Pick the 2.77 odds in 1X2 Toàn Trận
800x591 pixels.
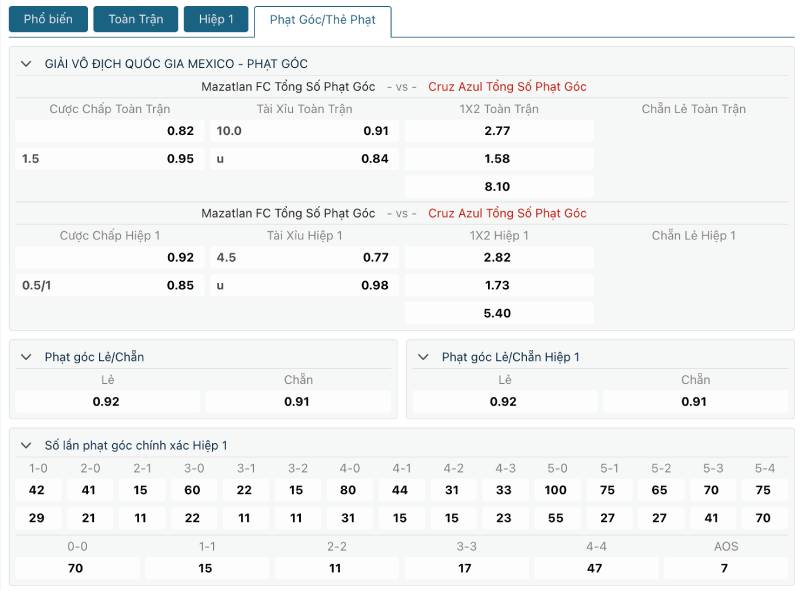499,131
